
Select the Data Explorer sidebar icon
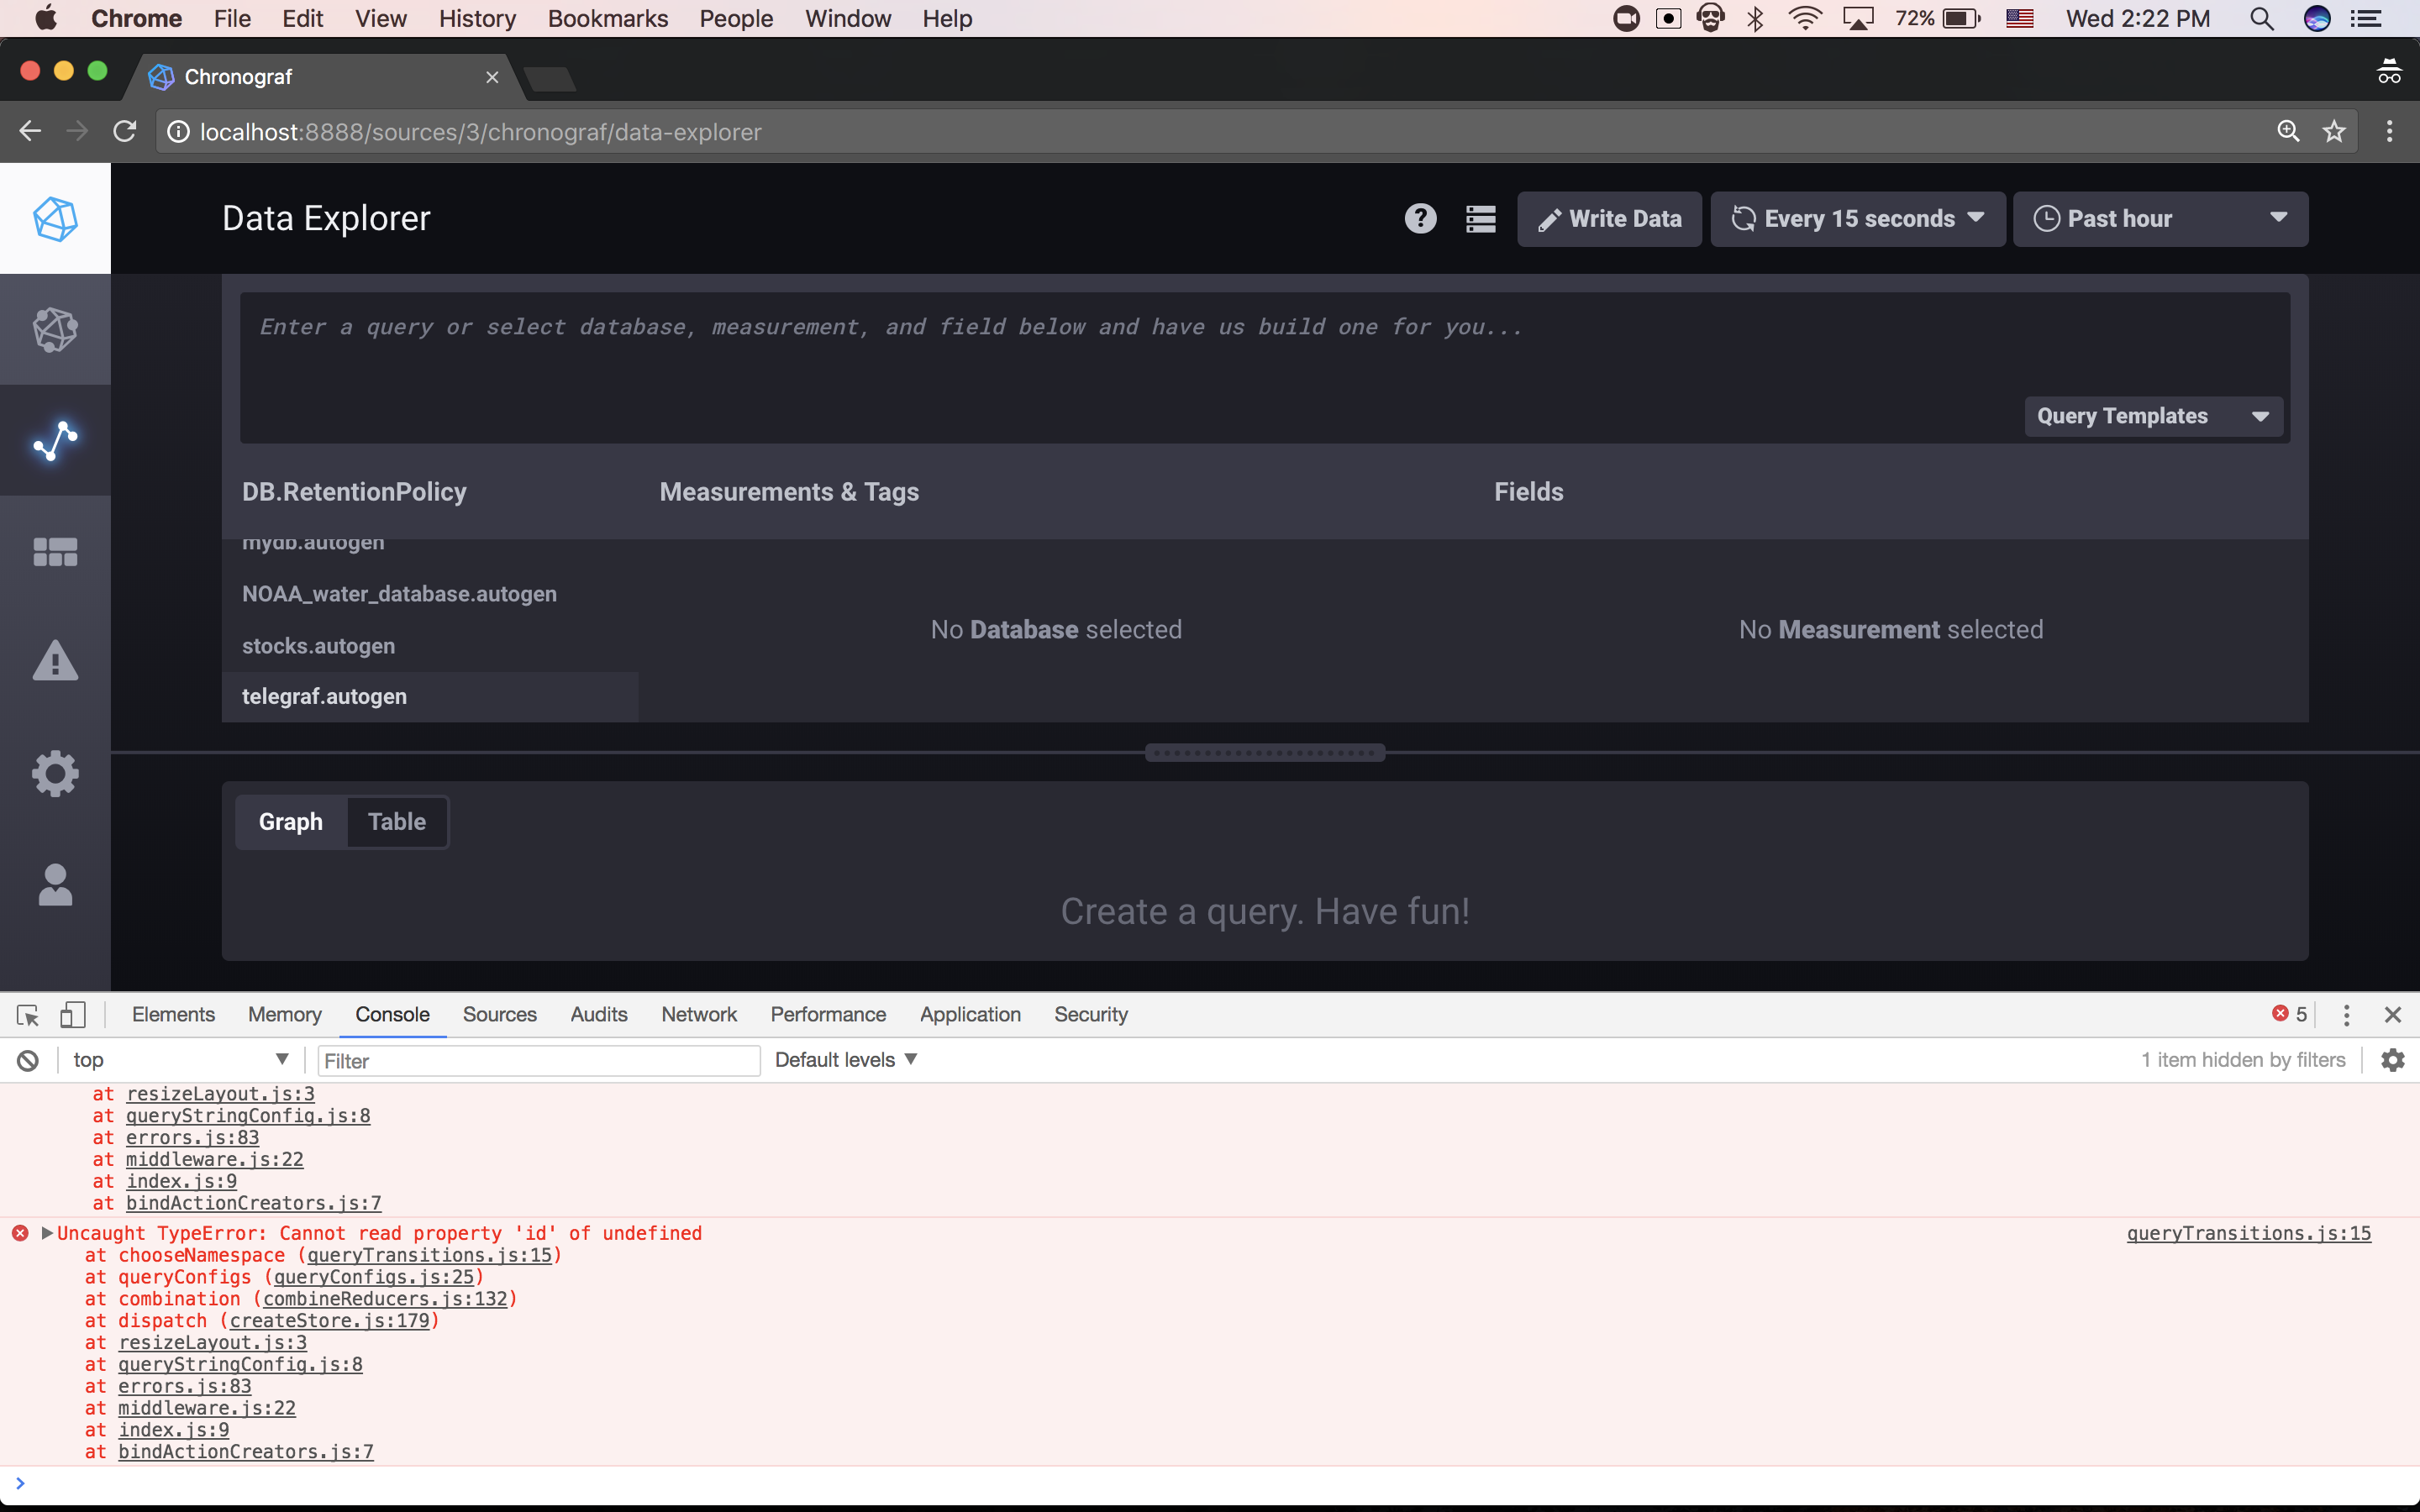(x=55, y=440)
